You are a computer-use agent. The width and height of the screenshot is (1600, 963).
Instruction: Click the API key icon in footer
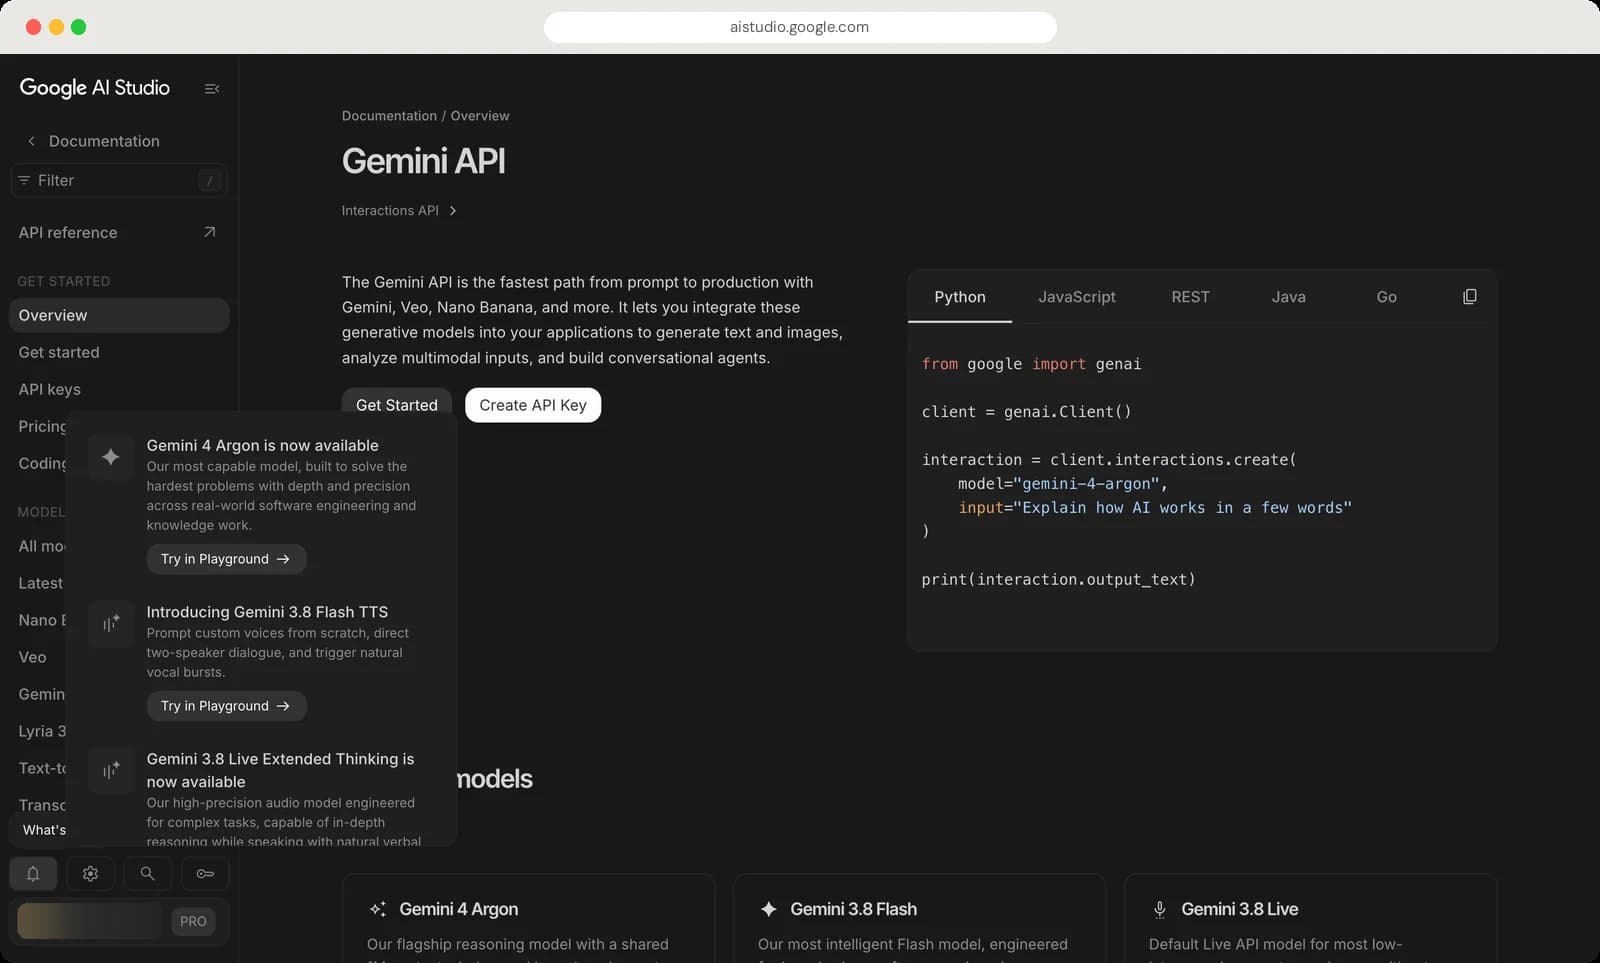[x=205, y=873]
